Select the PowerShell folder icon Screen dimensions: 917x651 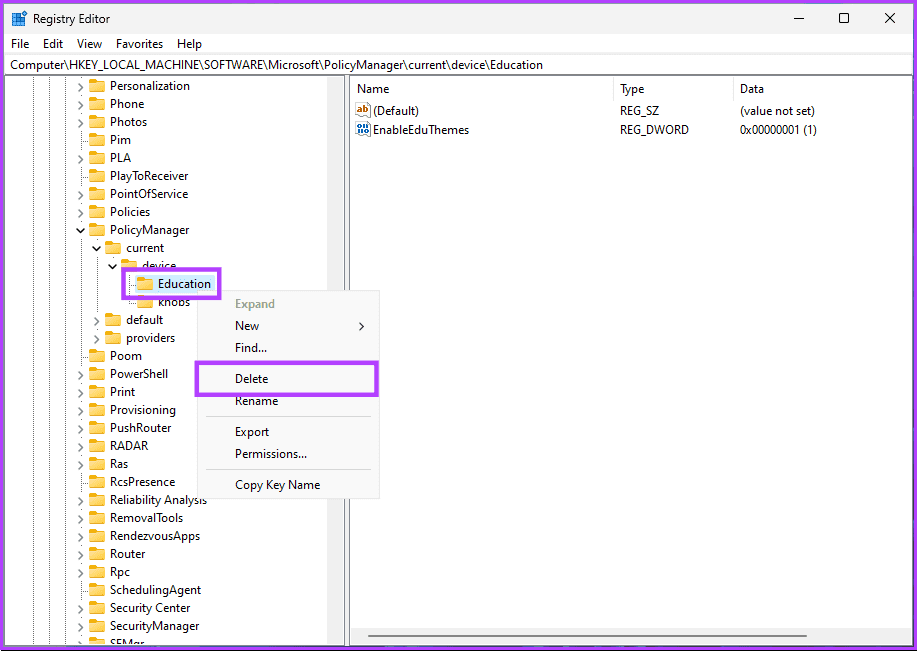pyautogui.click(x=96, y=374)
